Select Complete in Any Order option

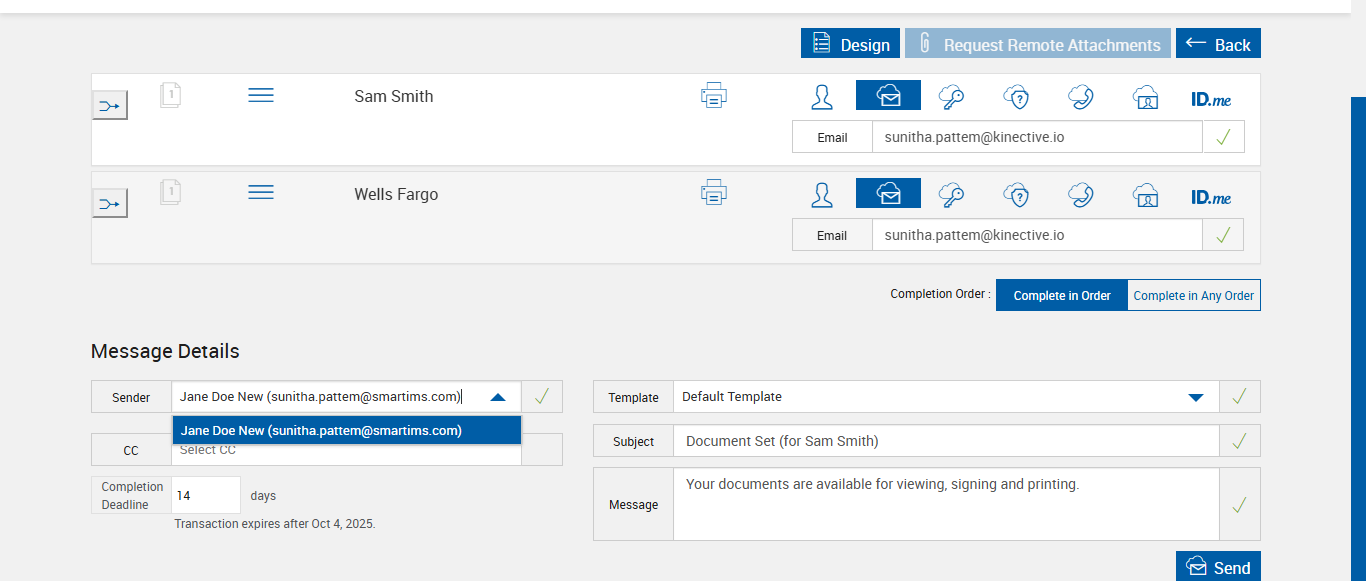(x=1193, y=296)
